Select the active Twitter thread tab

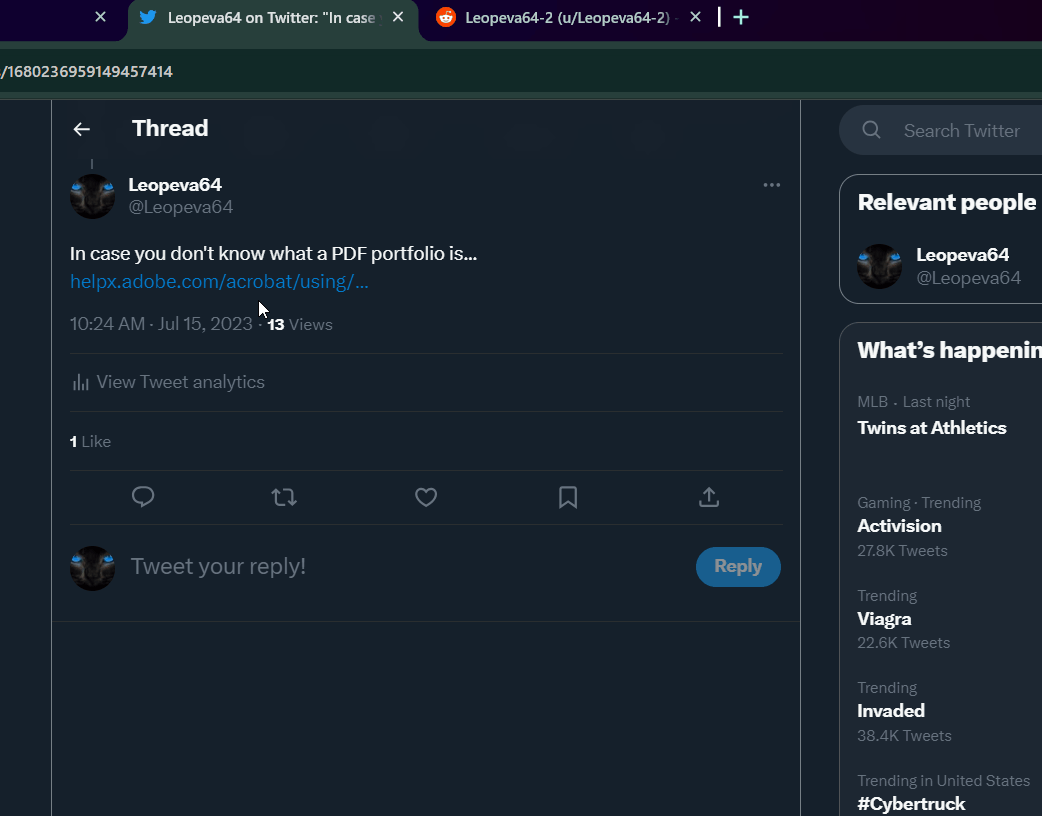click(x=270, y=17)
